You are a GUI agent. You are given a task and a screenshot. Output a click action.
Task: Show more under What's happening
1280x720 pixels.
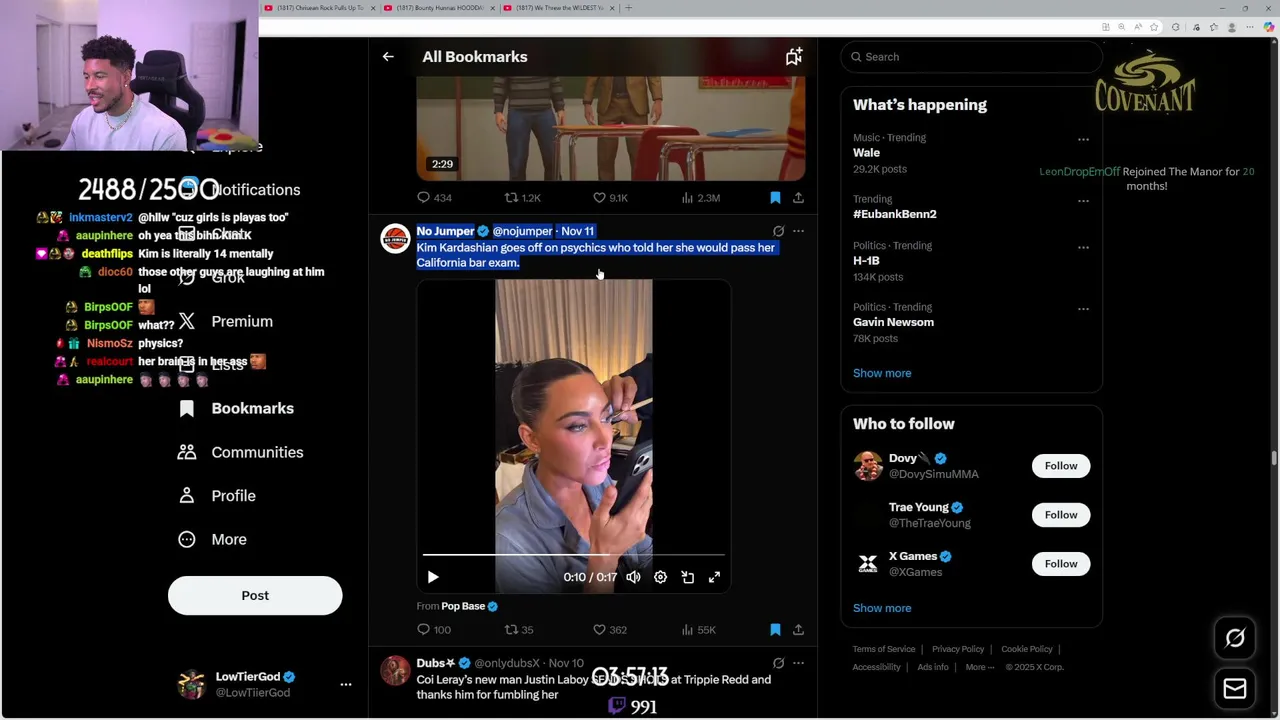(882, 373)
